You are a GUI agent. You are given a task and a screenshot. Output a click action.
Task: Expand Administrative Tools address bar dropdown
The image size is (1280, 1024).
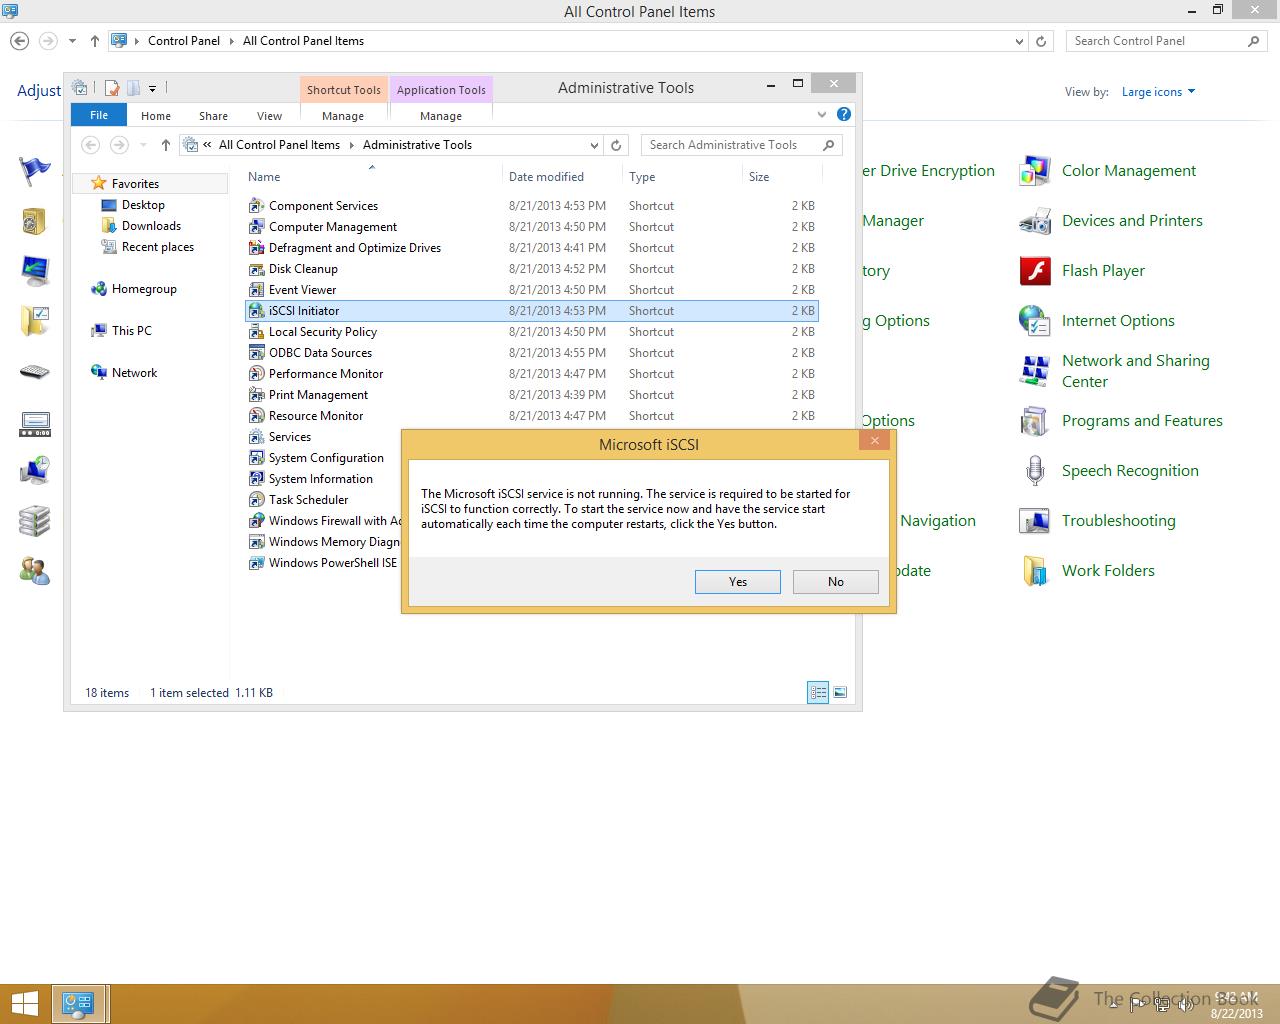click(594, 145)
